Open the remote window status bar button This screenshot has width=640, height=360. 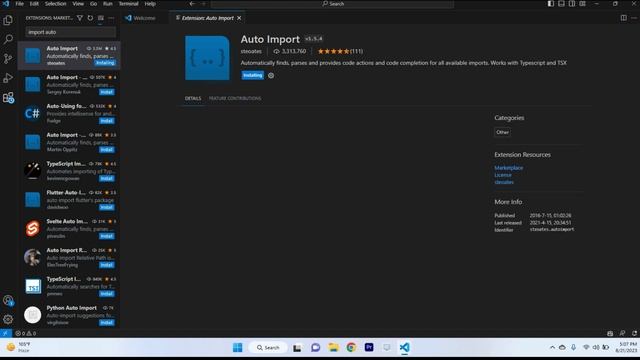click(6, 333)
